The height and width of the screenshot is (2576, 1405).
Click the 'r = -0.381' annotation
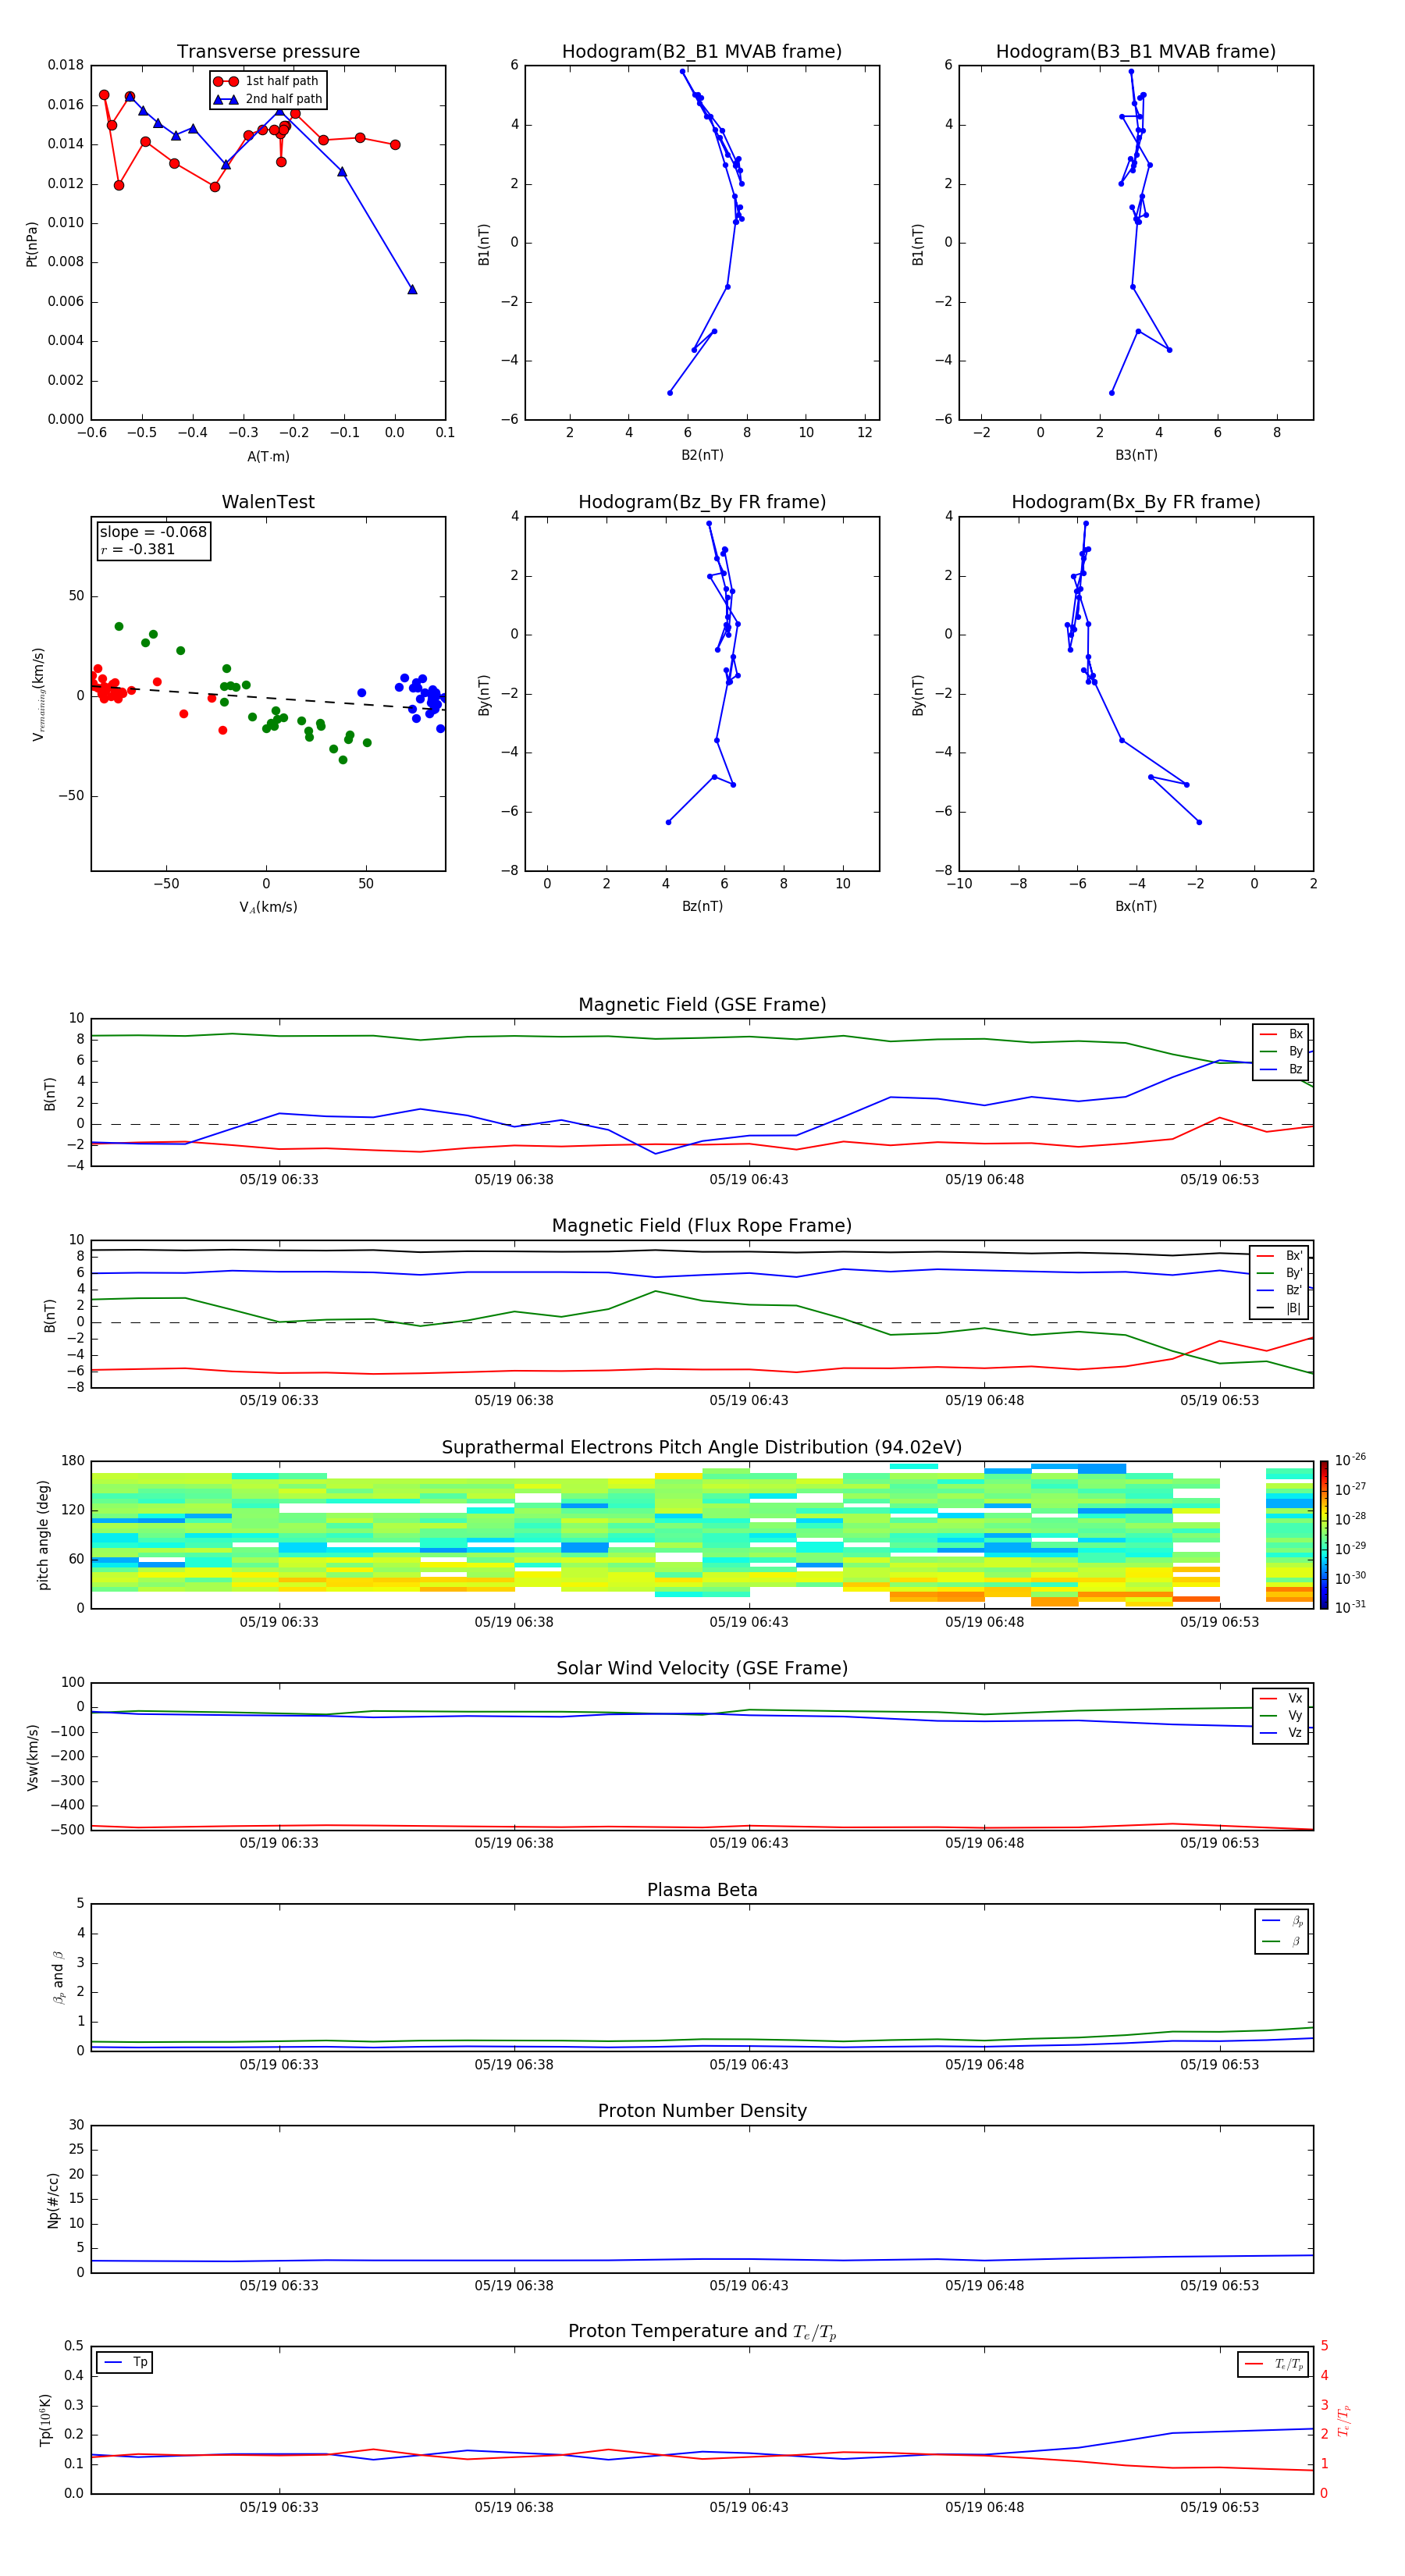[138, 549]
